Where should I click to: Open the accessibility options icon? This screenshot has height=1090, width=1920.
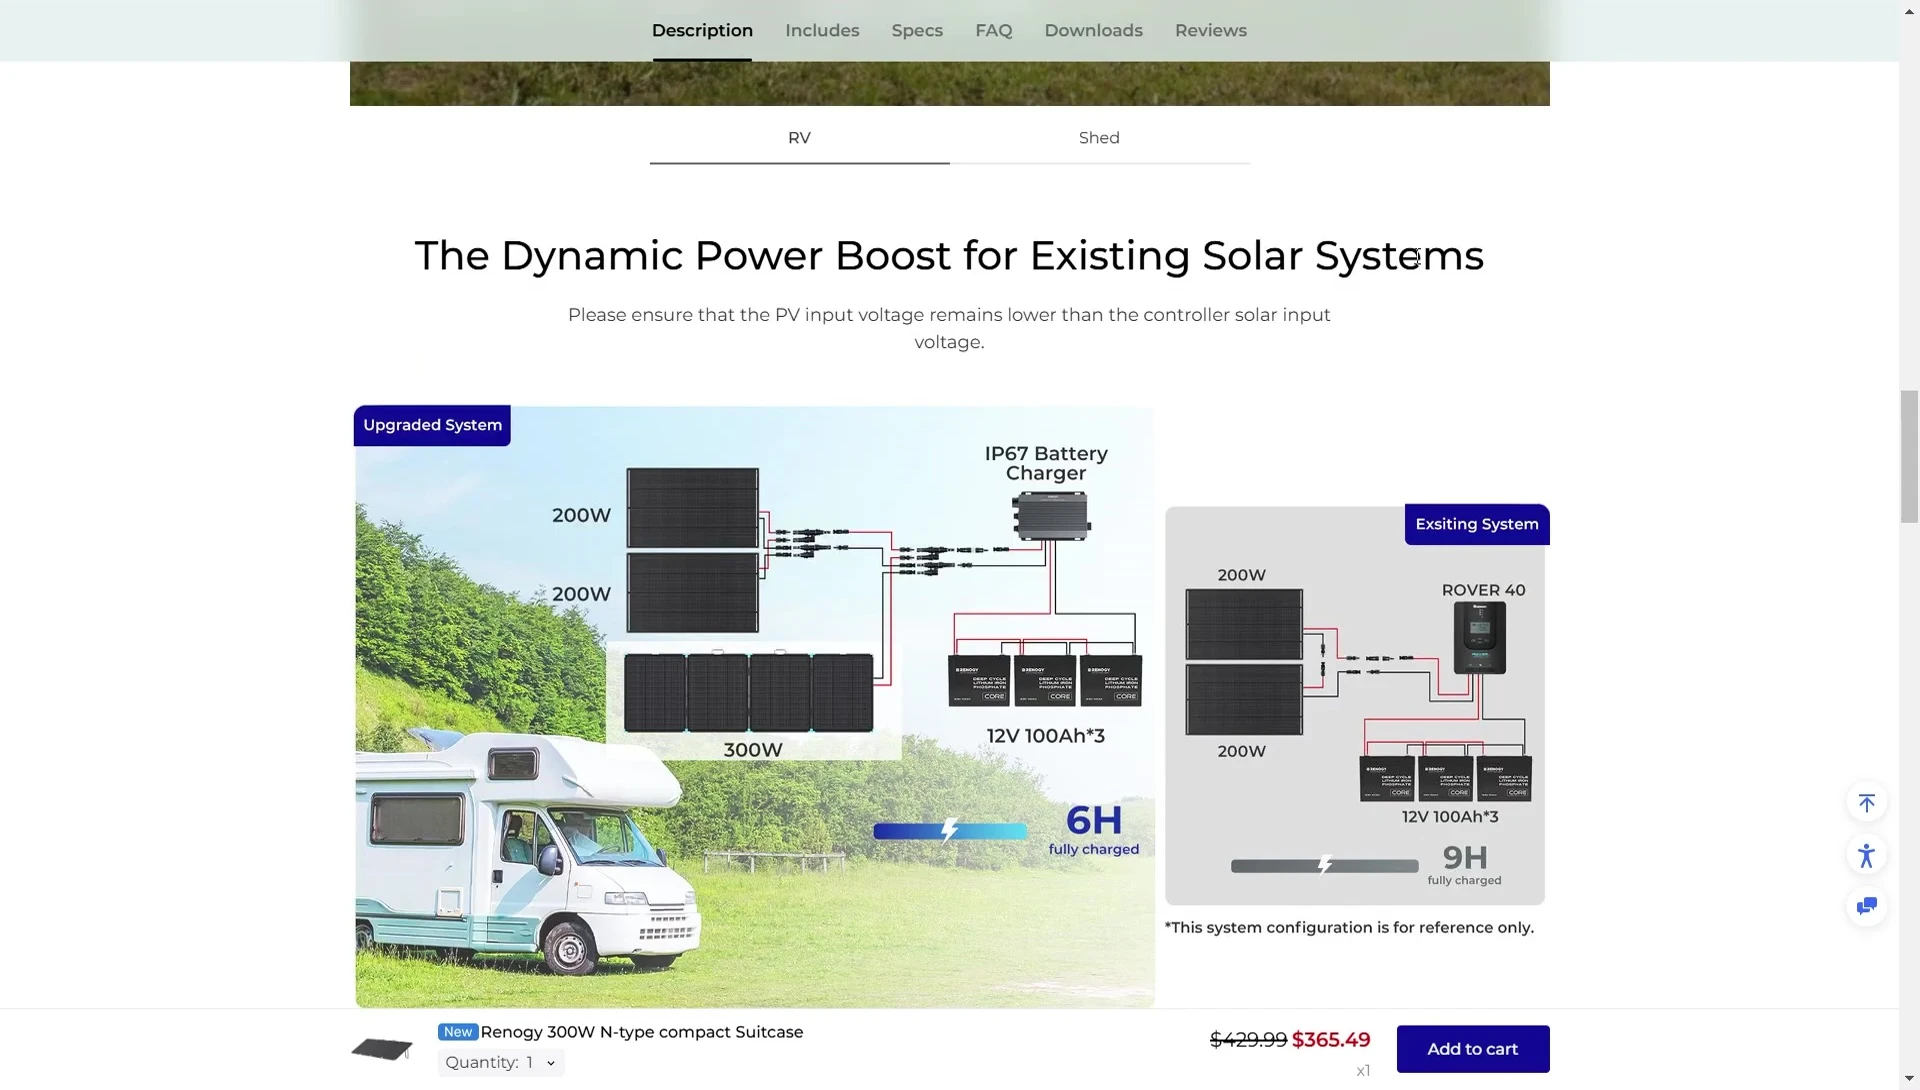(1866, 855)
